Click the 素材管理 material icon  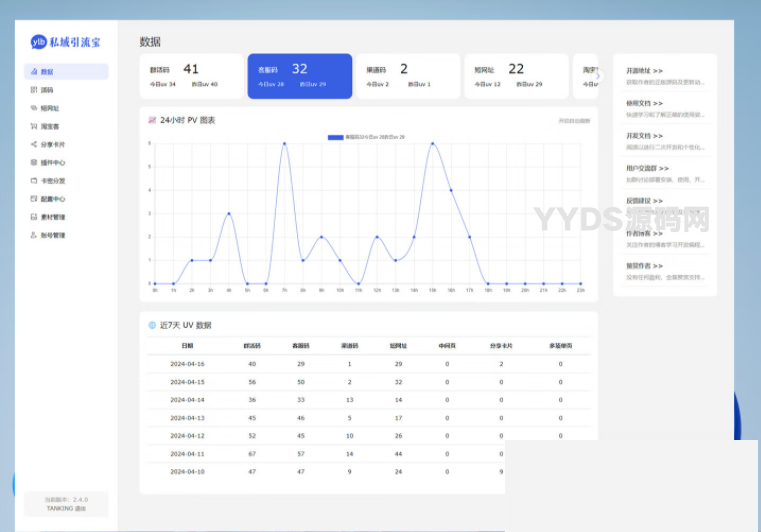click(34, 217)
